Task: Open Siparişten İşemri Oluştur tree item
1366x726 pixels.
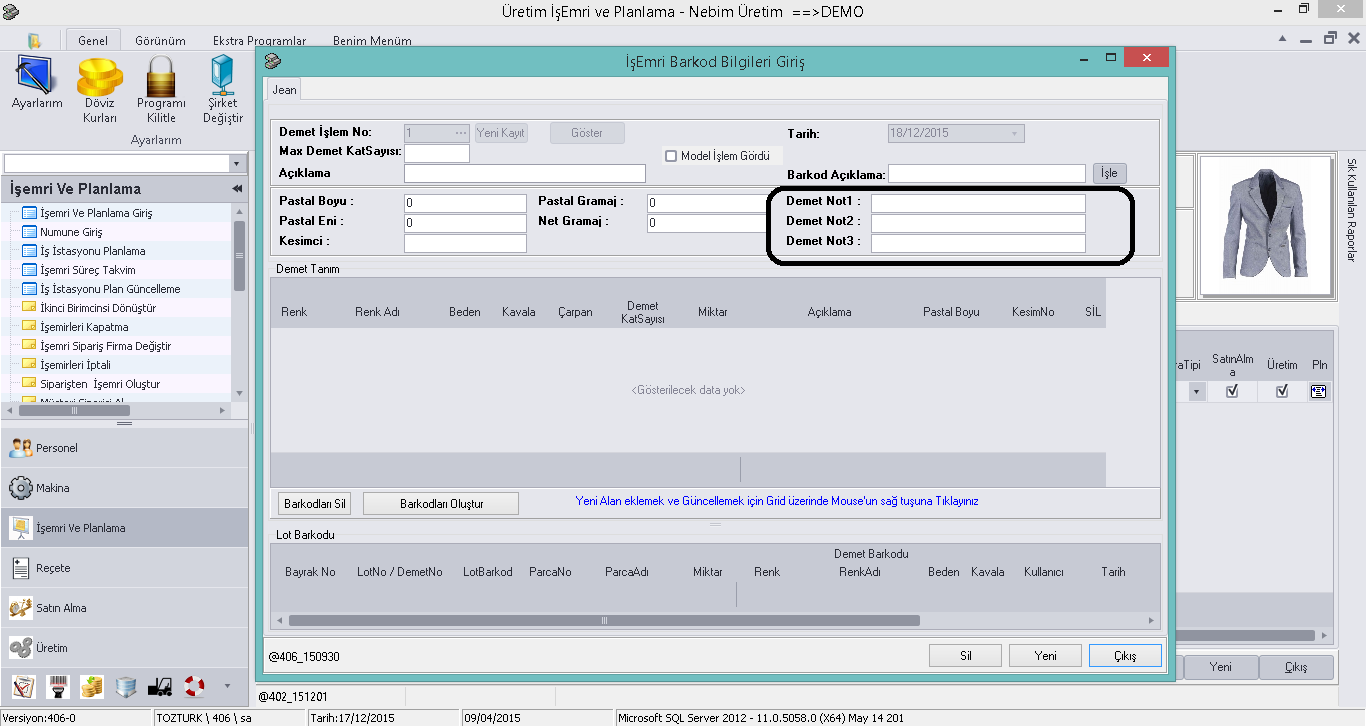Action: 100,384
